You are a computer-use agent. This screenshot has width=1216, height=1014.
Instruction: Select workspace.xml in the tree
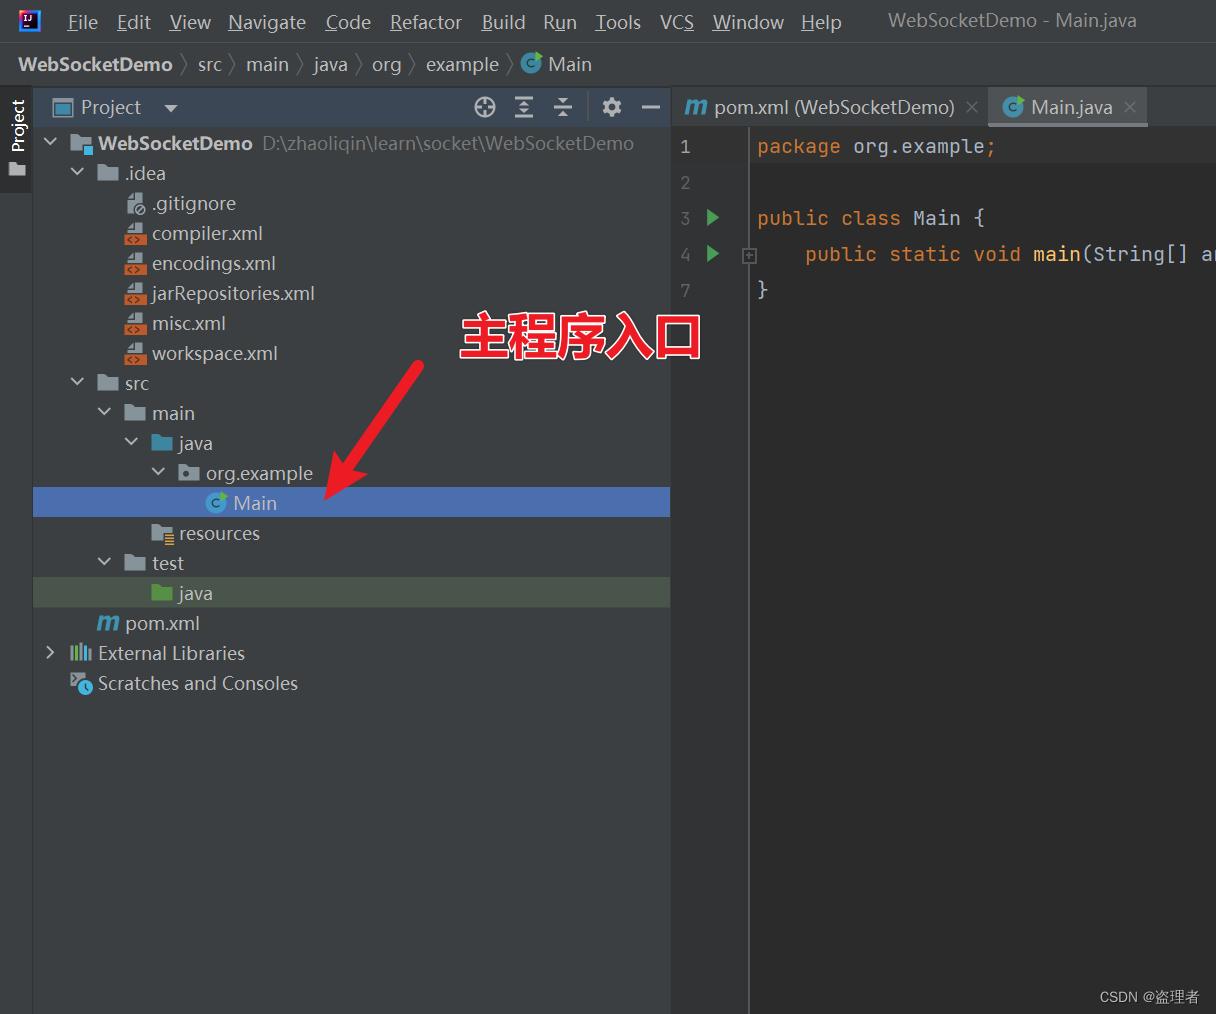click(215, 353)
